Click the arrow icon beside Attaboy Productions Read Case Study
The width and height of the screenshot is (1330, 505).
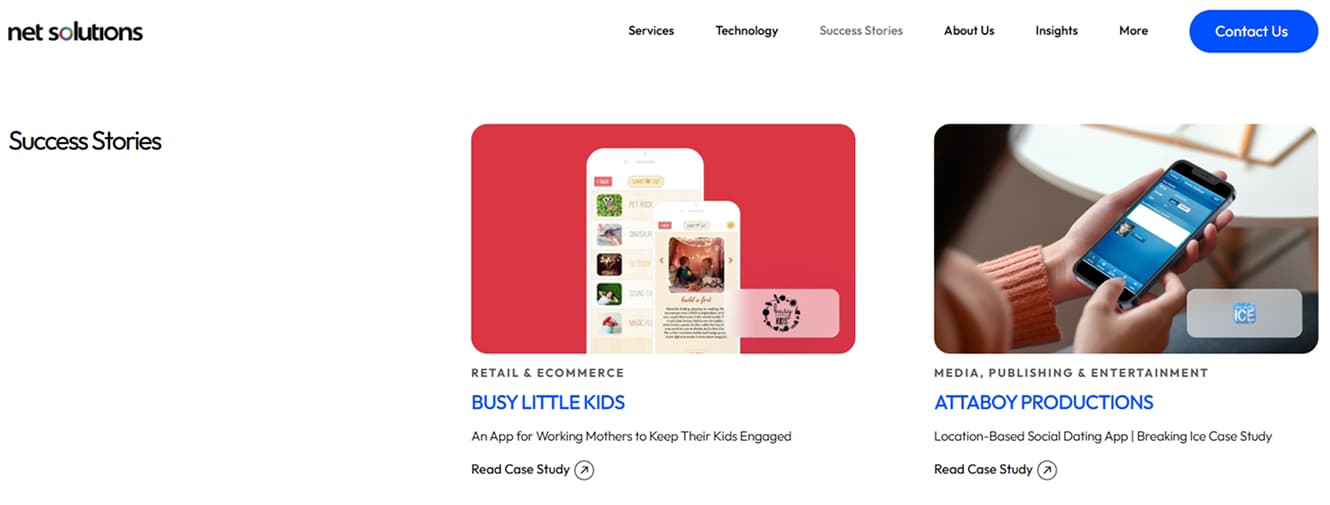click(x=1047, y=470)
